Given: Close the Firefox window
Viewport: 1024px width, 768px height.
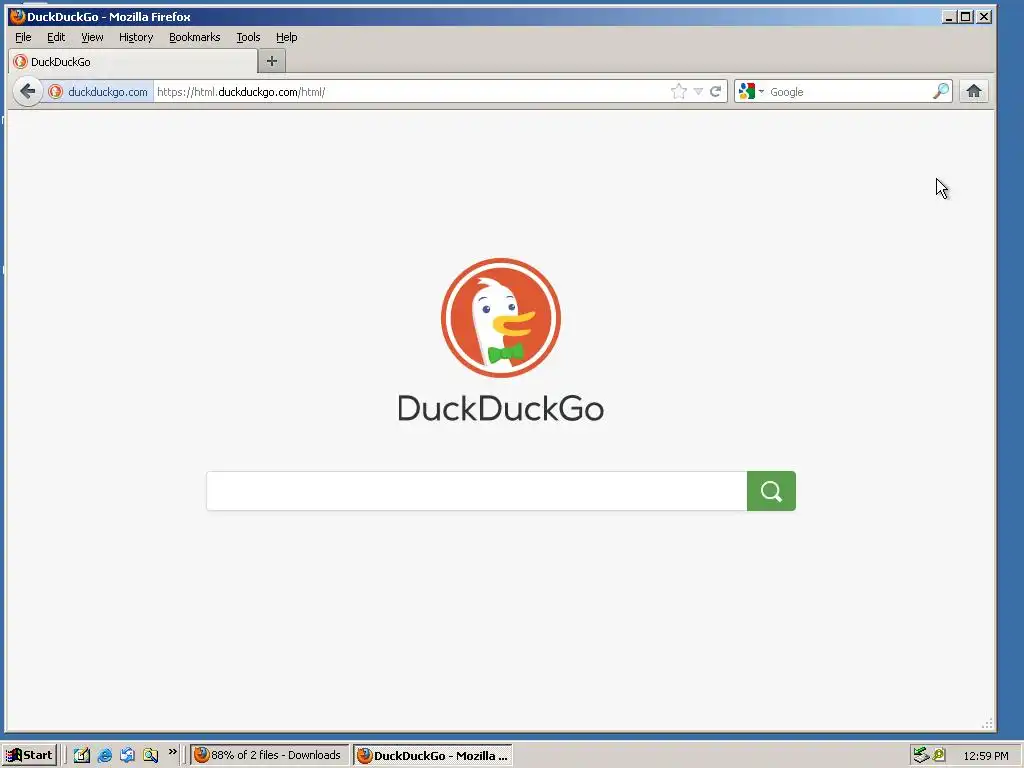Looking at the screenshot, I should 984,16.
